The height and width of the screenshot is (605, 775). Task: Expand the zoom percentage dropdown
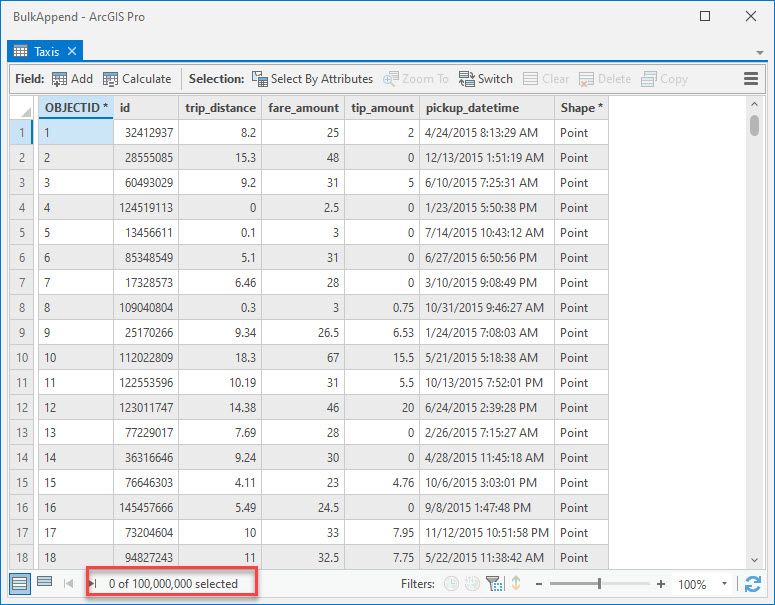(725, 584)
